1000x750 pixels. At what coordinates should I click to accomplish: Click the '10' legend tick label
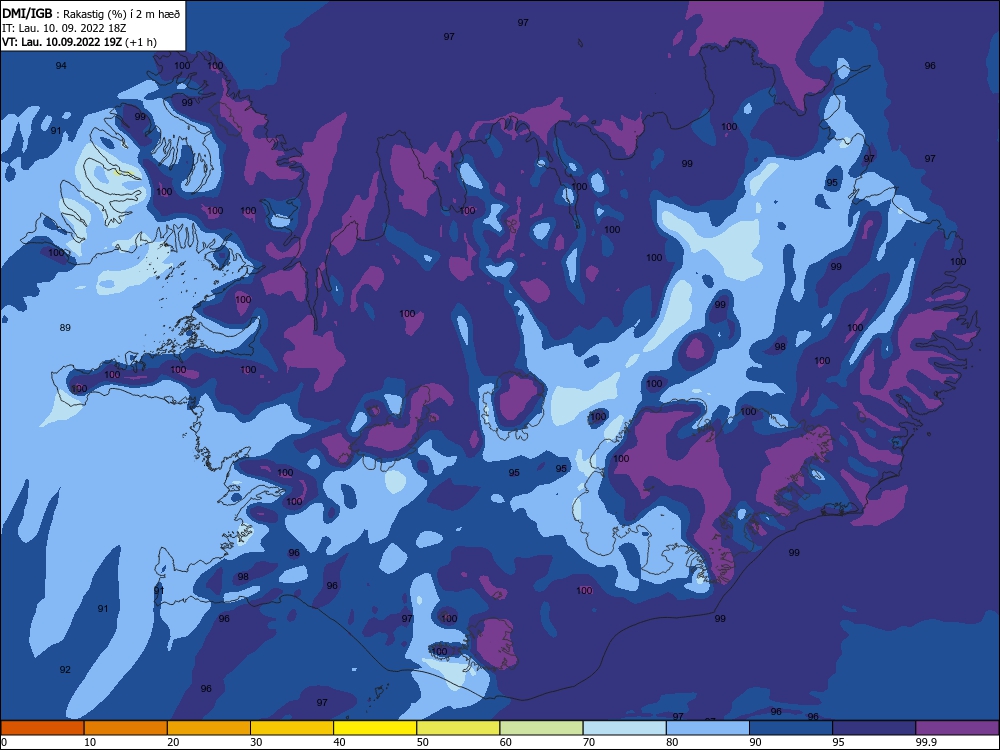[90, 742]
